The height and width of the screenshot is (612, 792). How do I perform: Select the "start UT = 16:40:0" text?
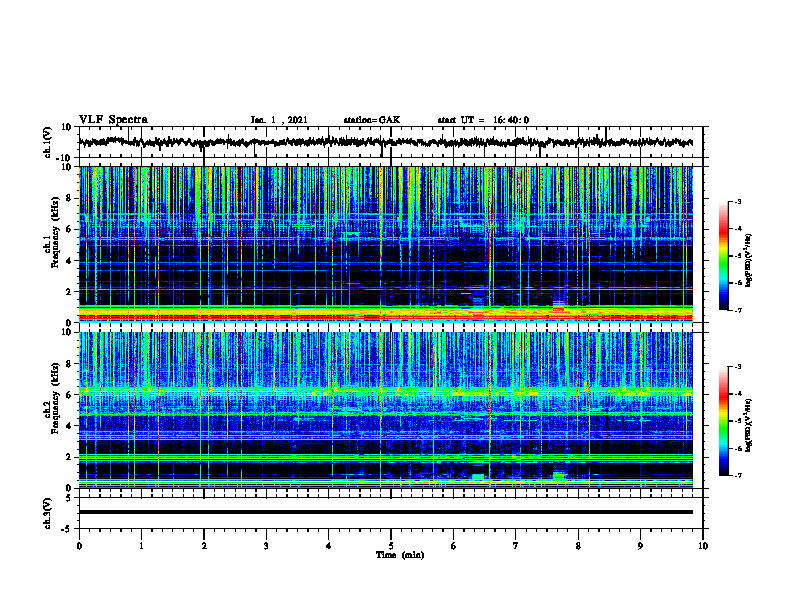tap(483, 120)
